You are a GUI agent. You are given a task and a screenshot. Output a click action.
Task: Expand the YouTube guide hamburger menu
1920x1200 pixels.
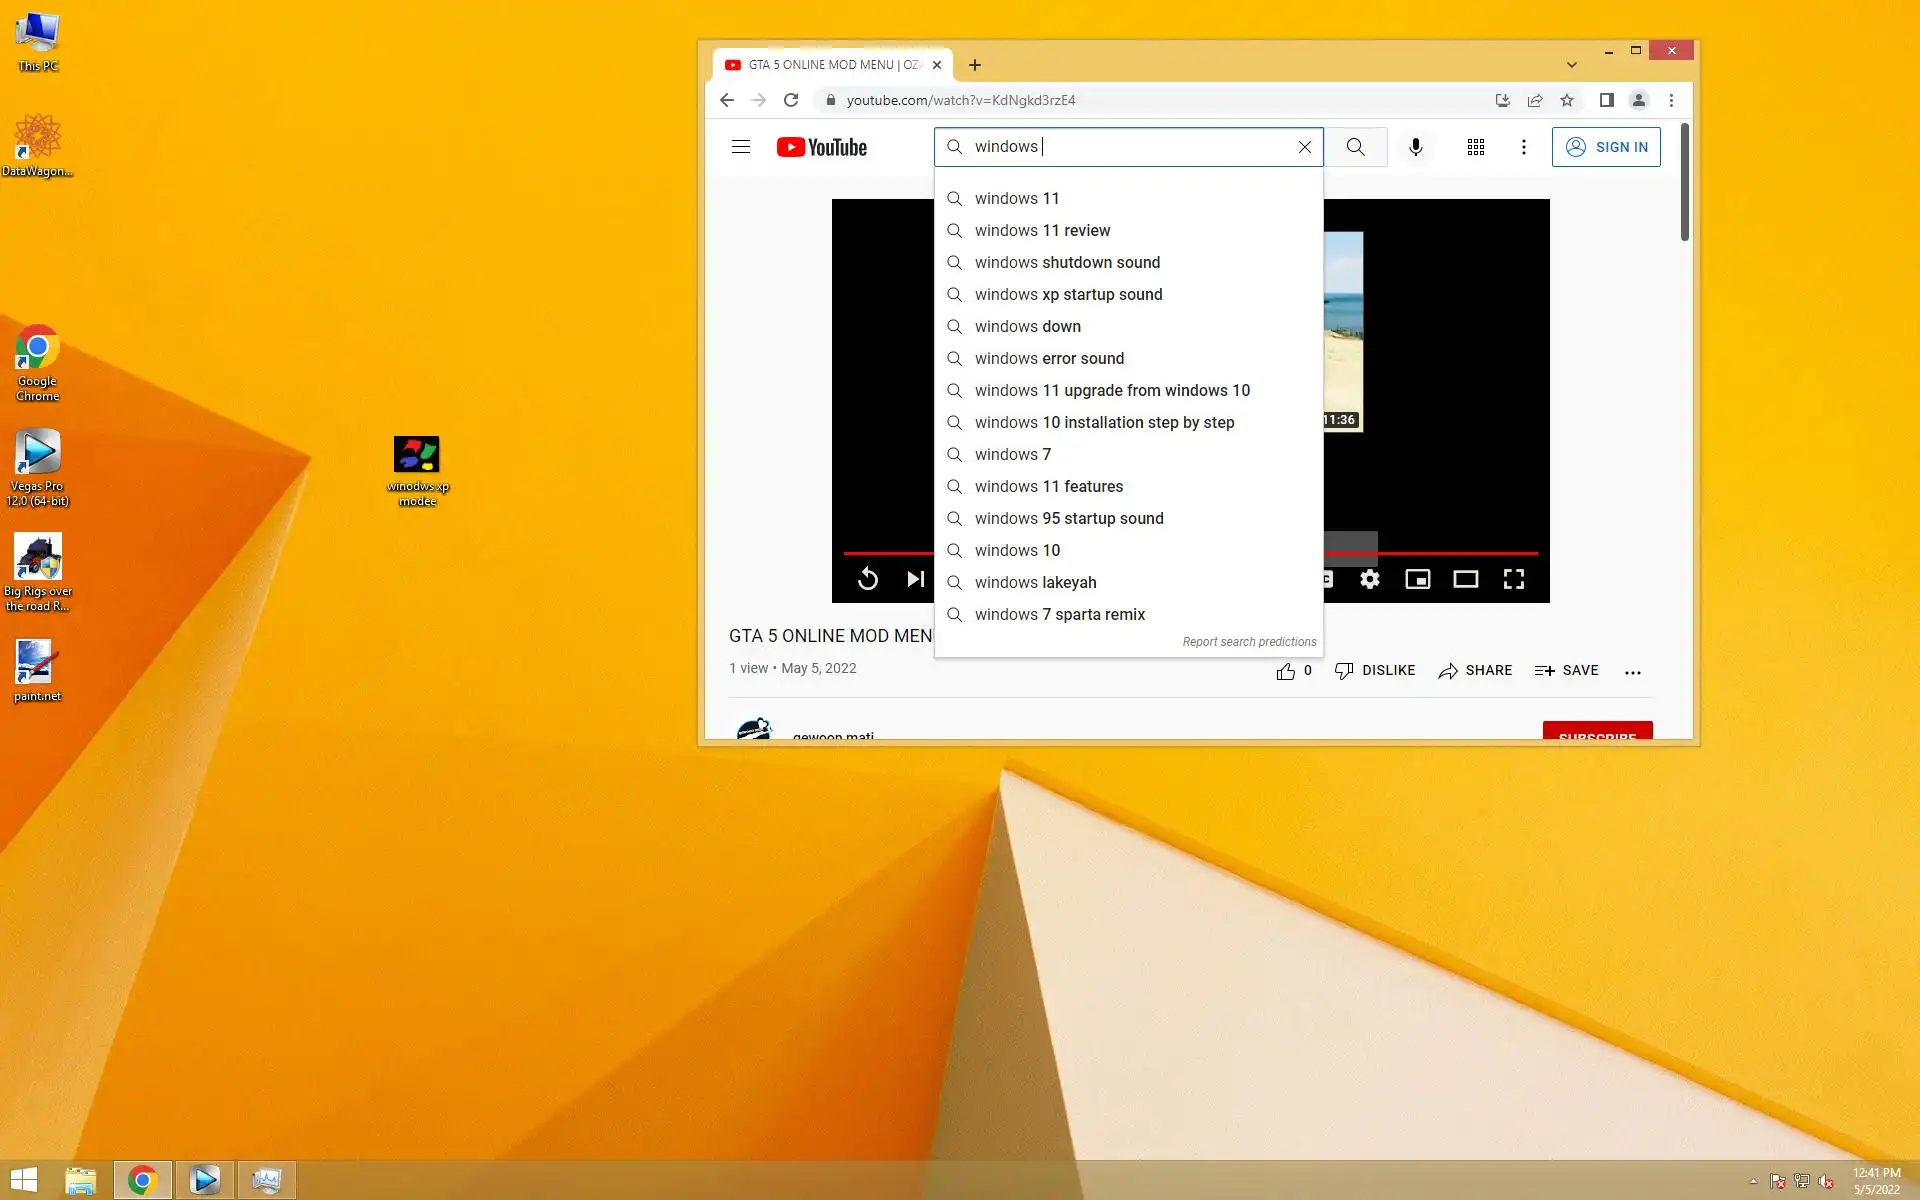point(741,147)
